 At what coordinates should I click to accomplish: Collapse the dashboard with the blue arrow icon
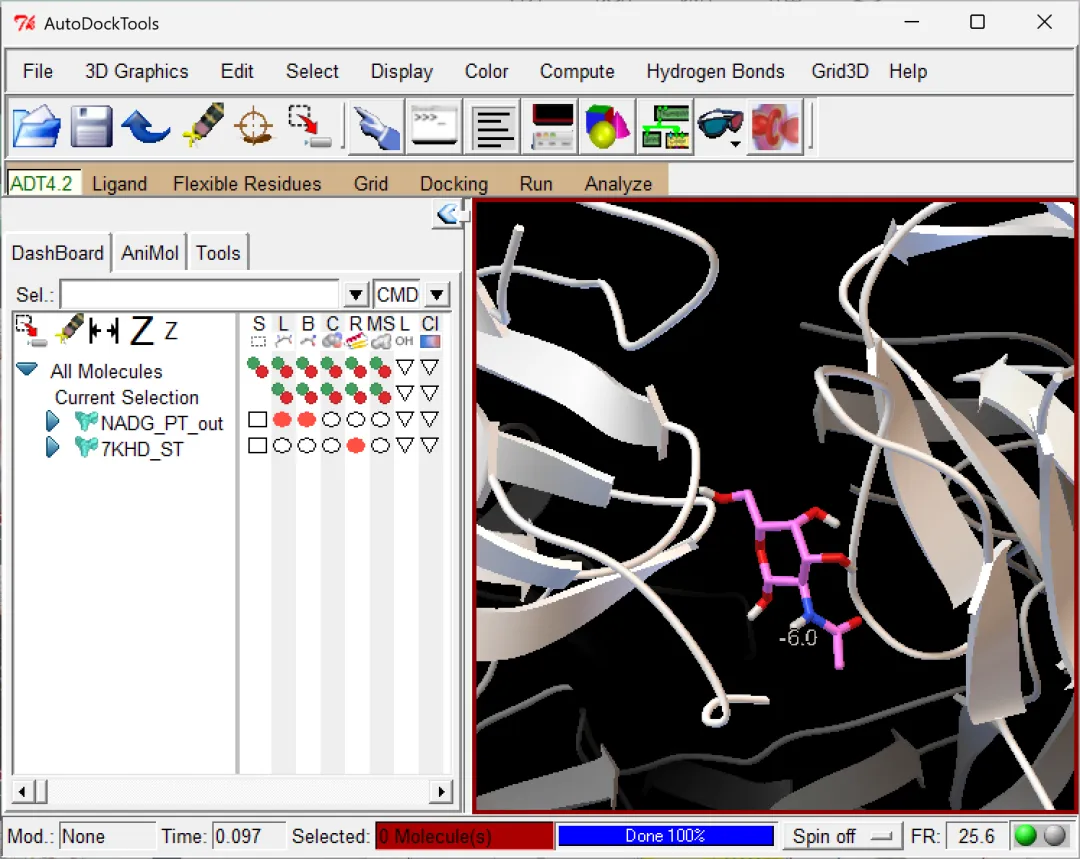(x=448, y=214)
